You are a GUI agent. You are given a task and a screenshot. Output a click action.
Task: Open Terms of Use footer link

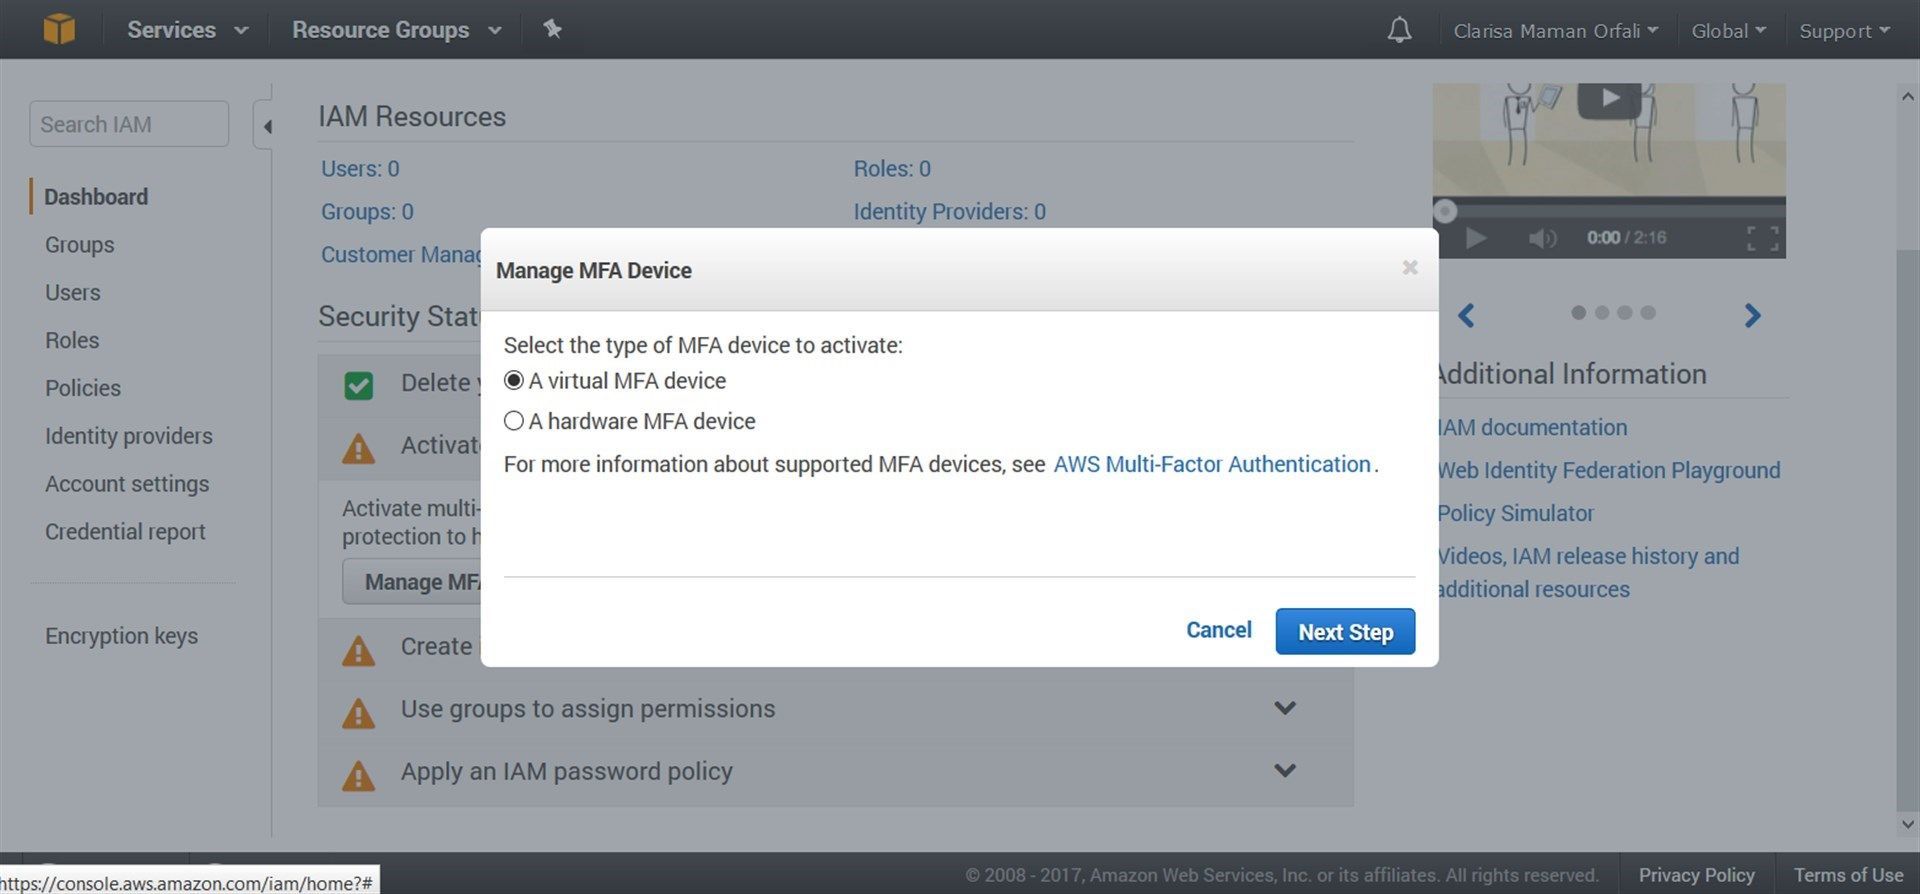tap(1848, 875)
